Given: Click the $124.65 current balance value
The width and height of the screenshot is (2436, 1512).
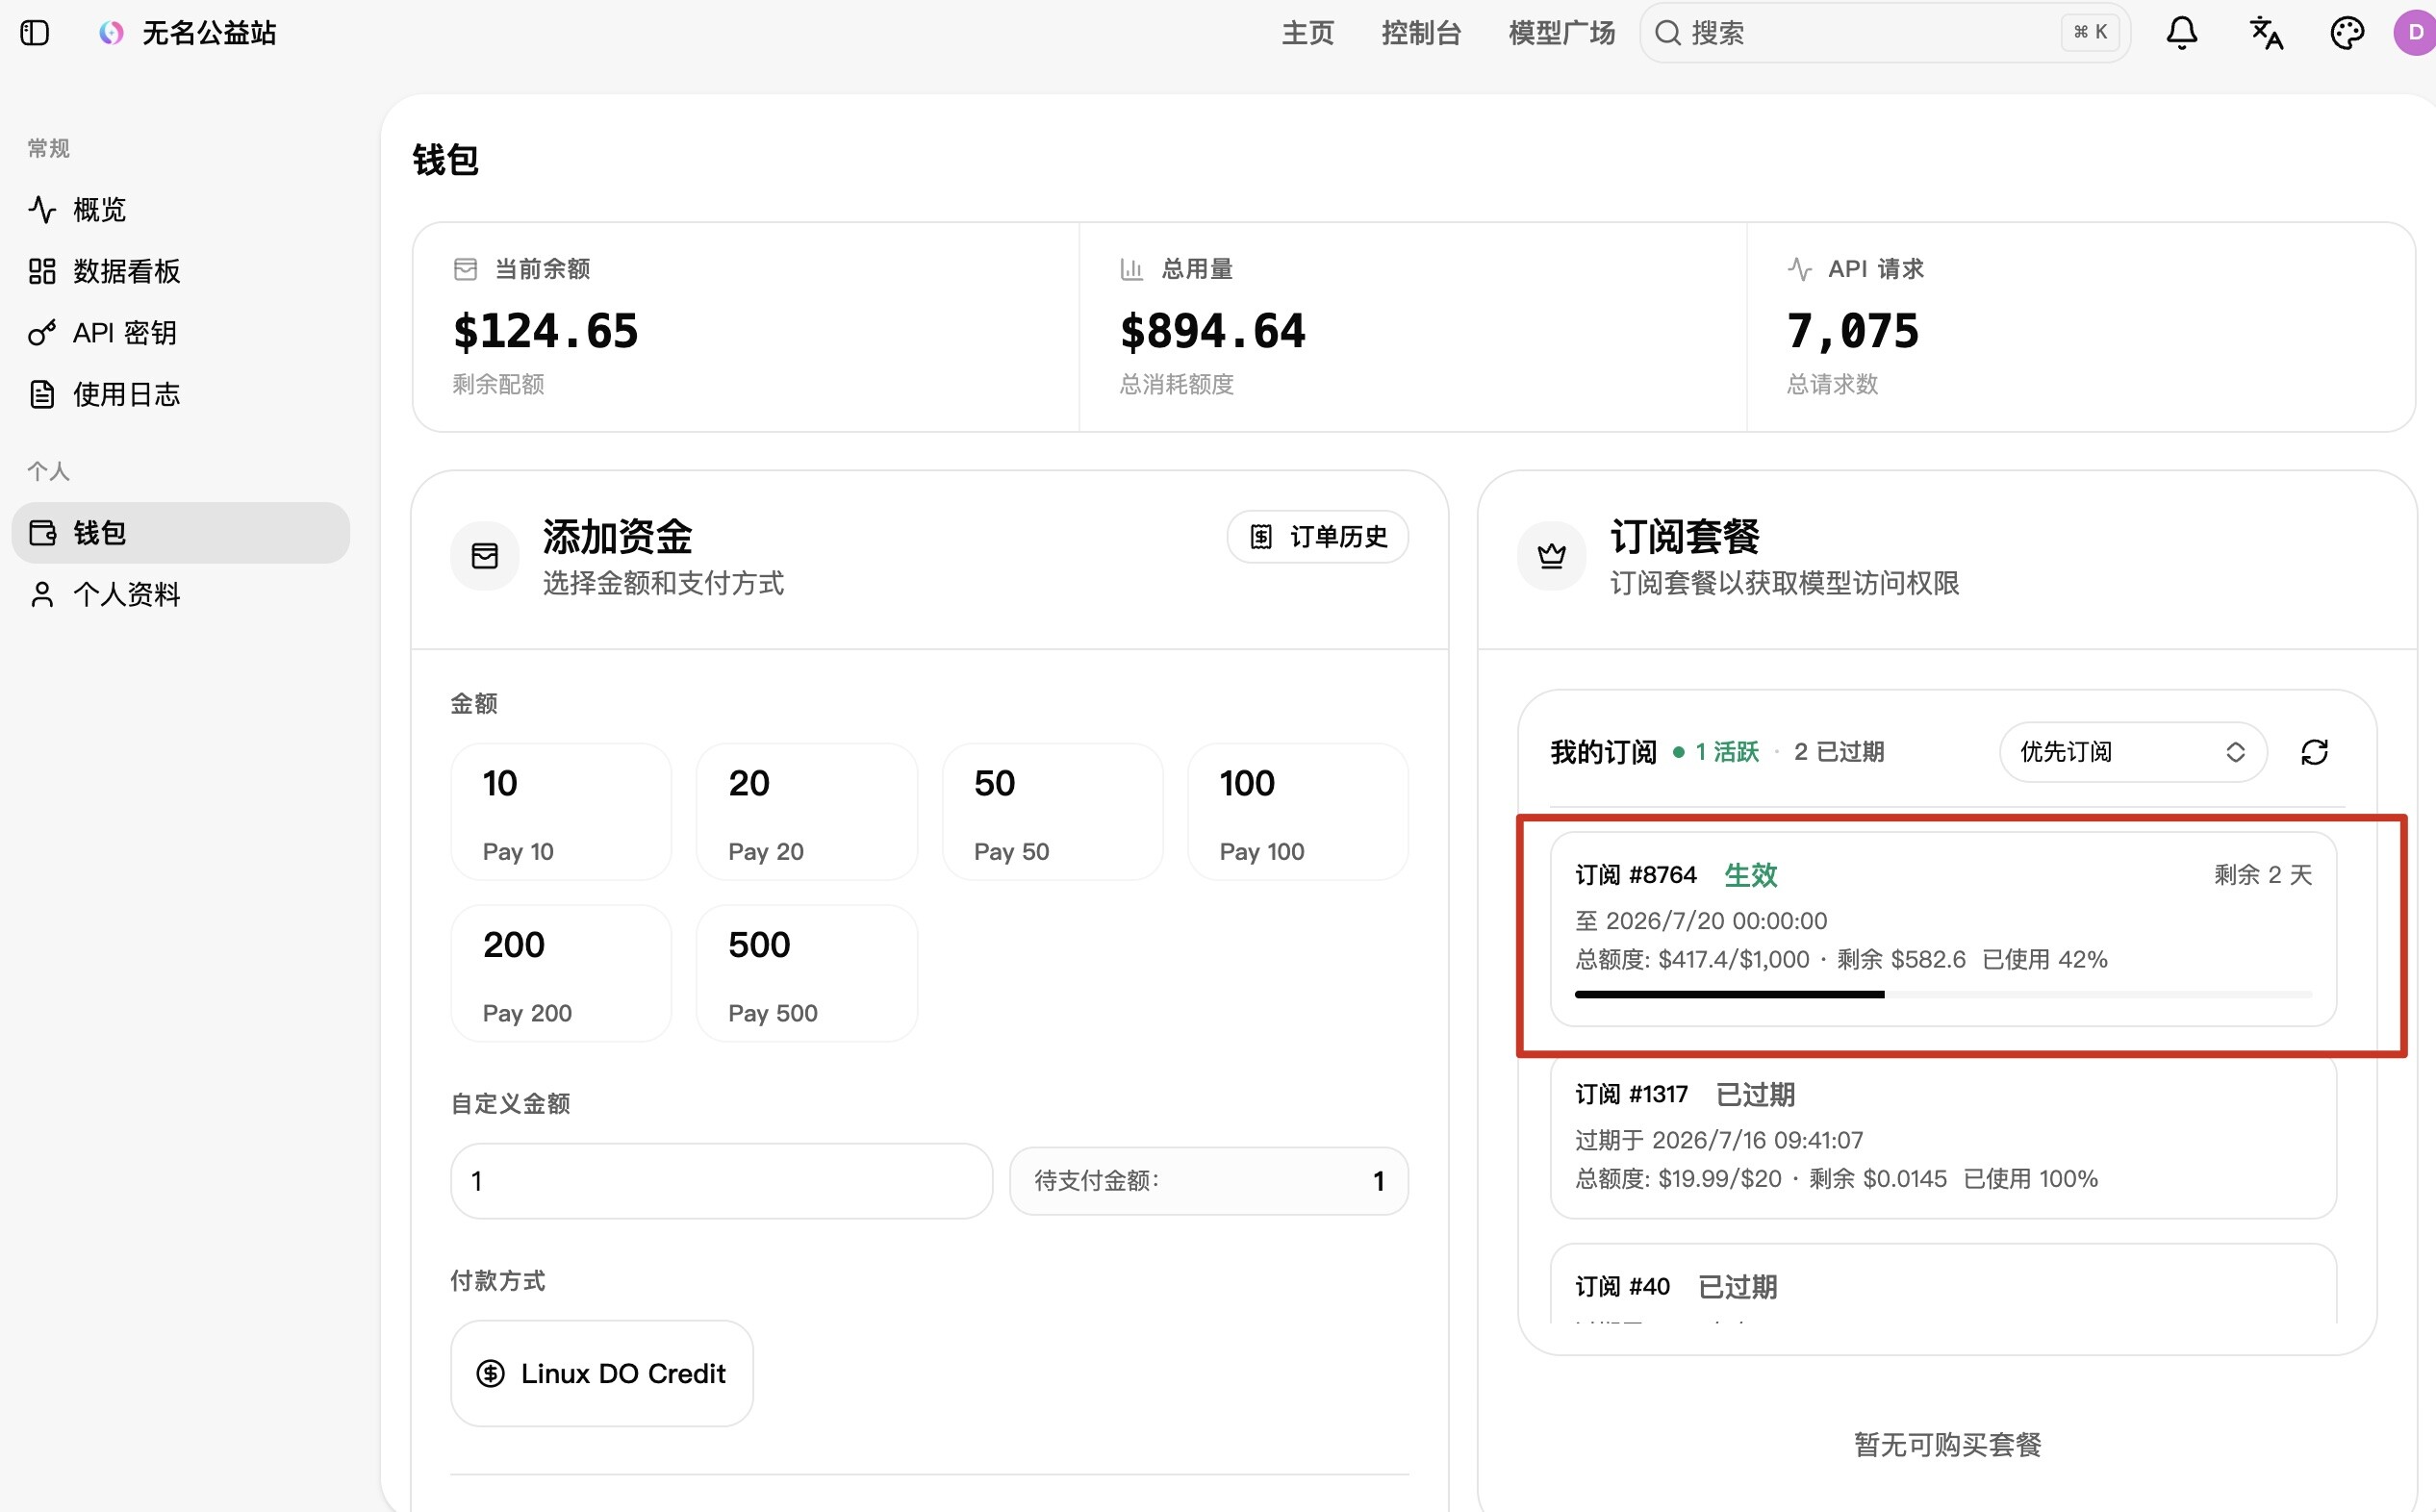Looking at the screenshot, I should point(546,332).
